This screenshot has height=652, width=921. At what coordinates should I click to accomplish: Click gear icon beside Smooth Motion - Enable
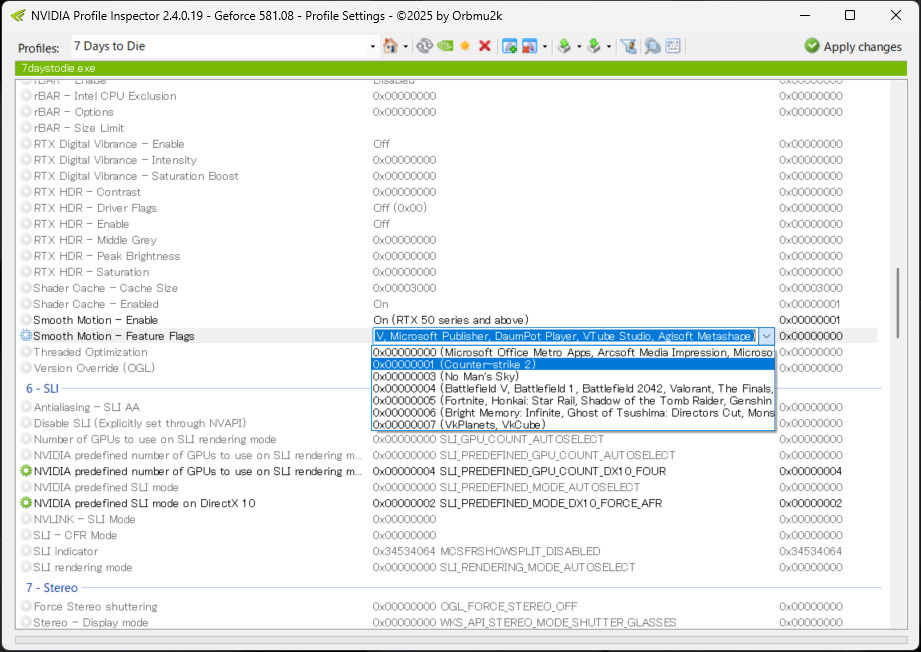click(x=26, y=320)
